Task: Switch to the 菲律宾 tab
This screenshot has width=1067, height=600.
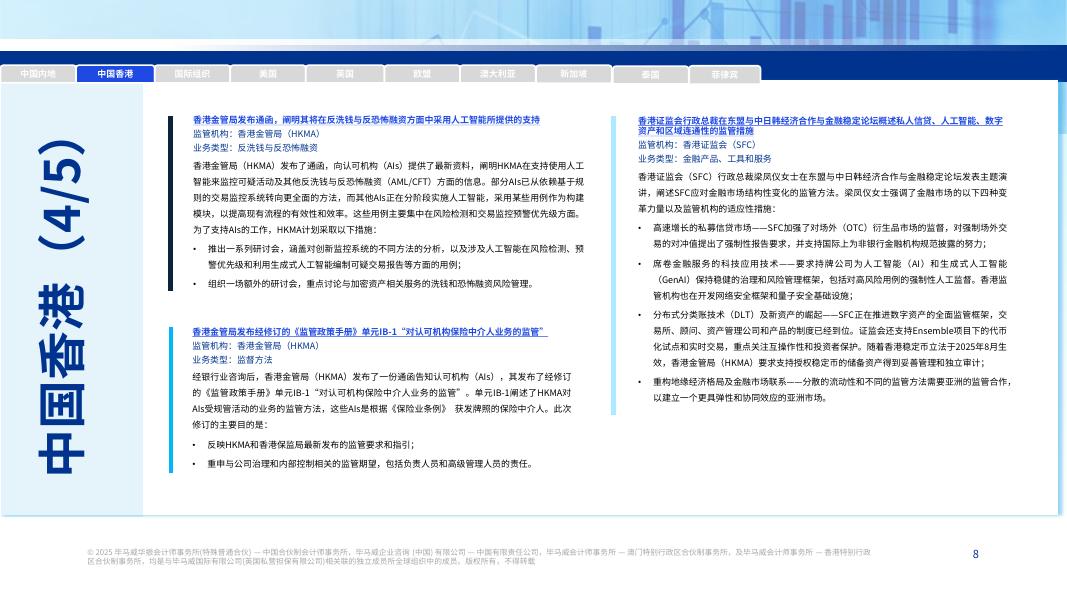Action: 726,73
